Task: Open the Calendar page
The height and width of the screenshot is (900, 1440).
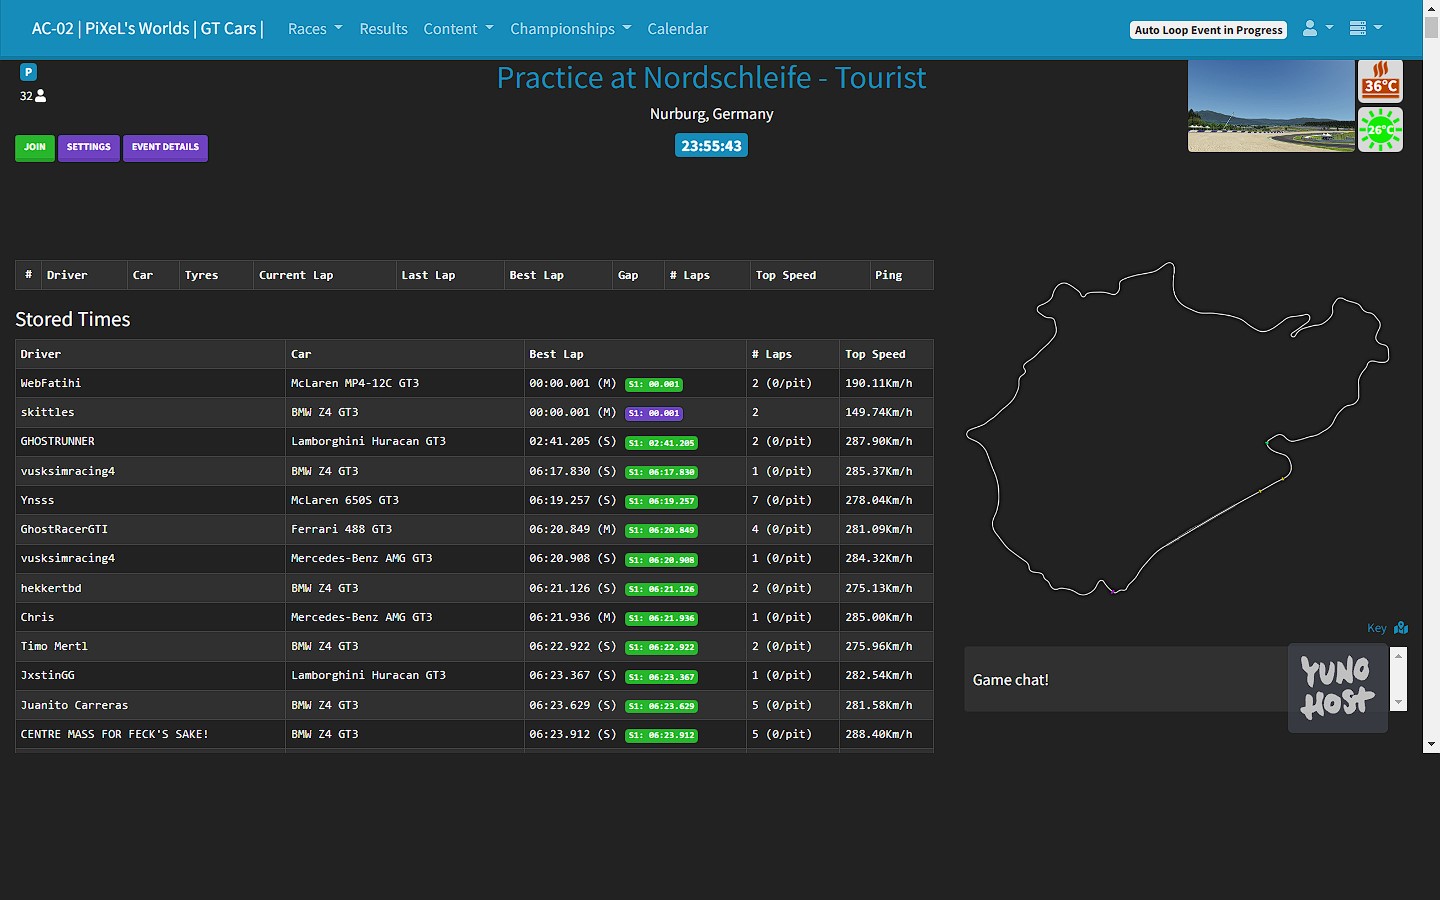Action: click(x=677, y=29)
